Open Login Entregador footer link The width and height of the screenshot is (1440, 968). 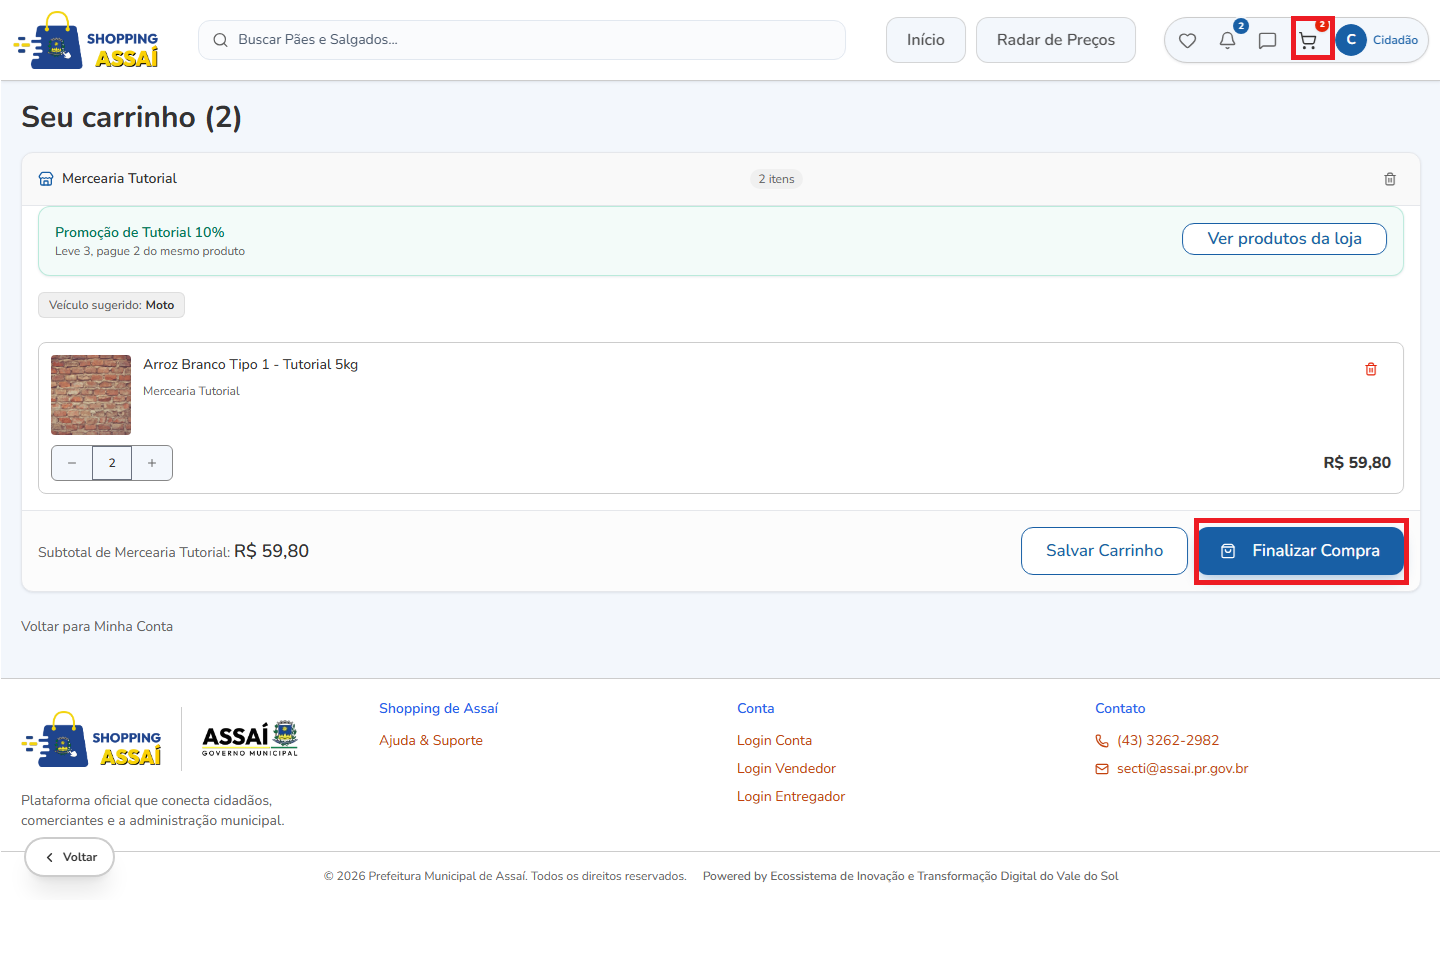point(791,797)
